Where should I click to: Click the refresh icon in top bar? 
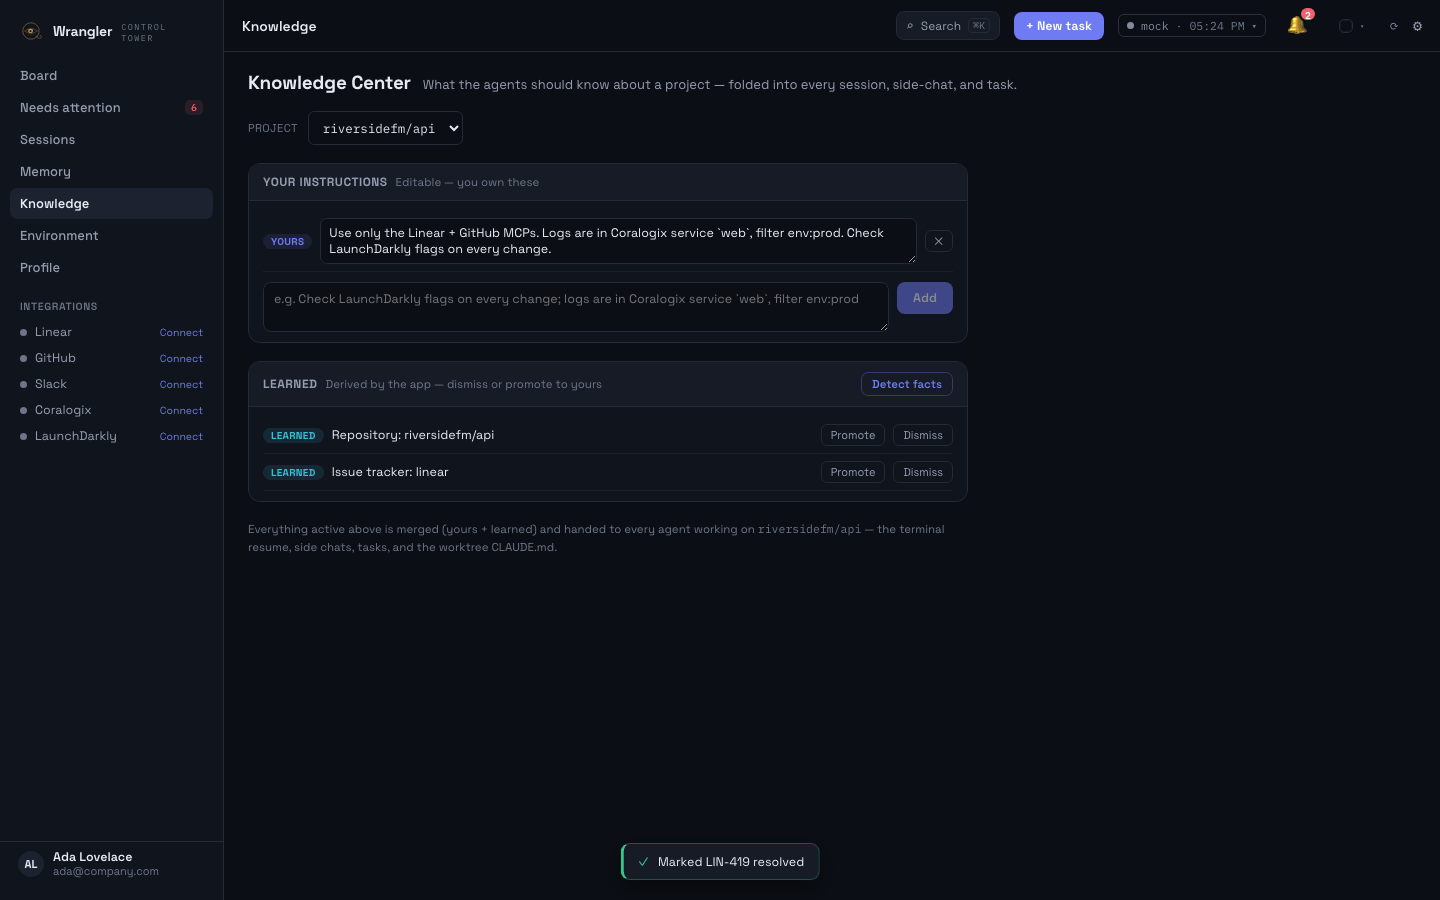[1393, 26]
